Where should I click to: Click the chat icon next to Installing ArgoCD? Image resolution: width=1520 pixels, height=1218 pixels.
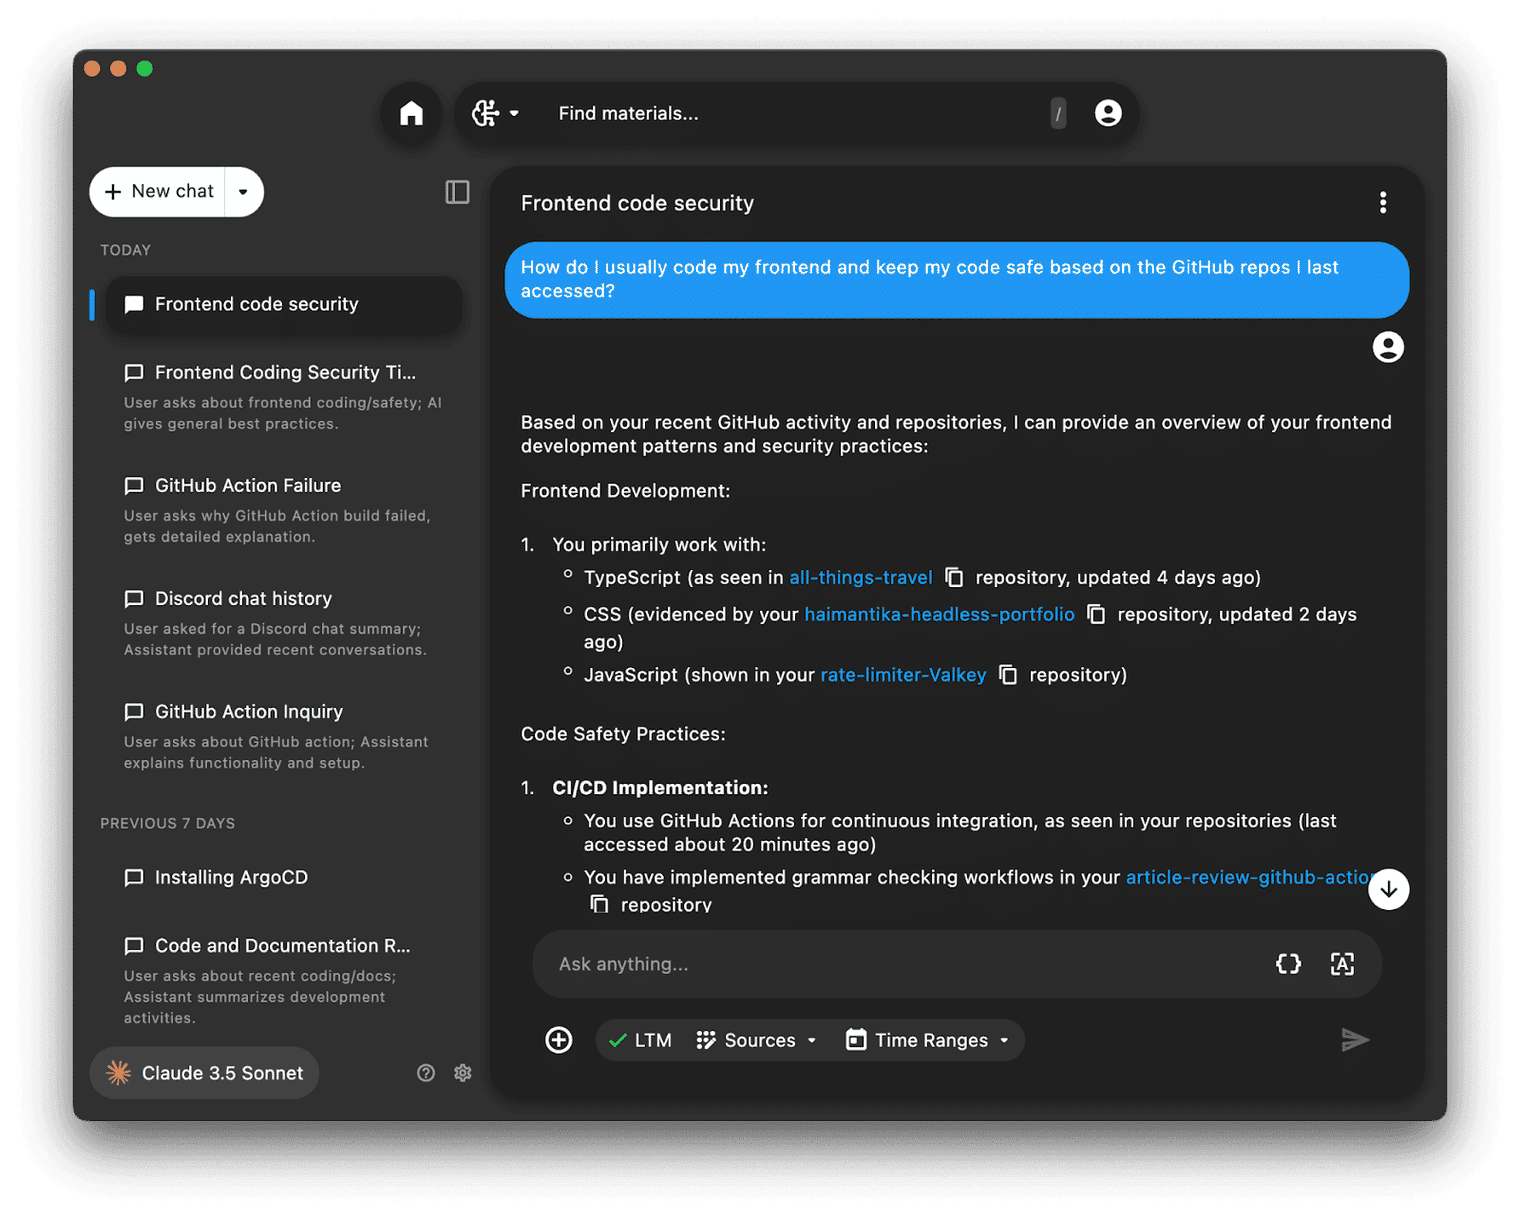(134, 878)
